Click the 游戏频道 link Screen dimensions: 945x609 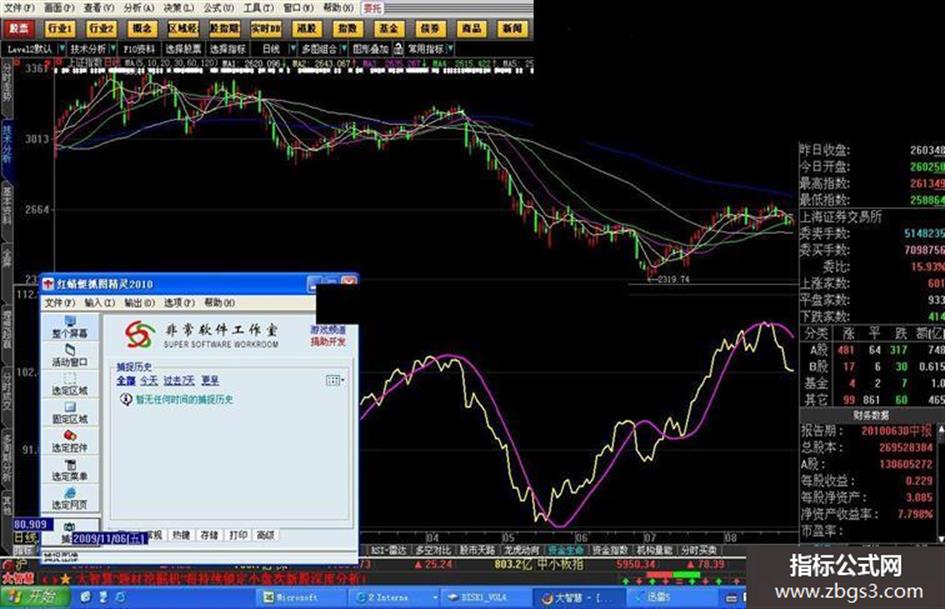(328, 330)
